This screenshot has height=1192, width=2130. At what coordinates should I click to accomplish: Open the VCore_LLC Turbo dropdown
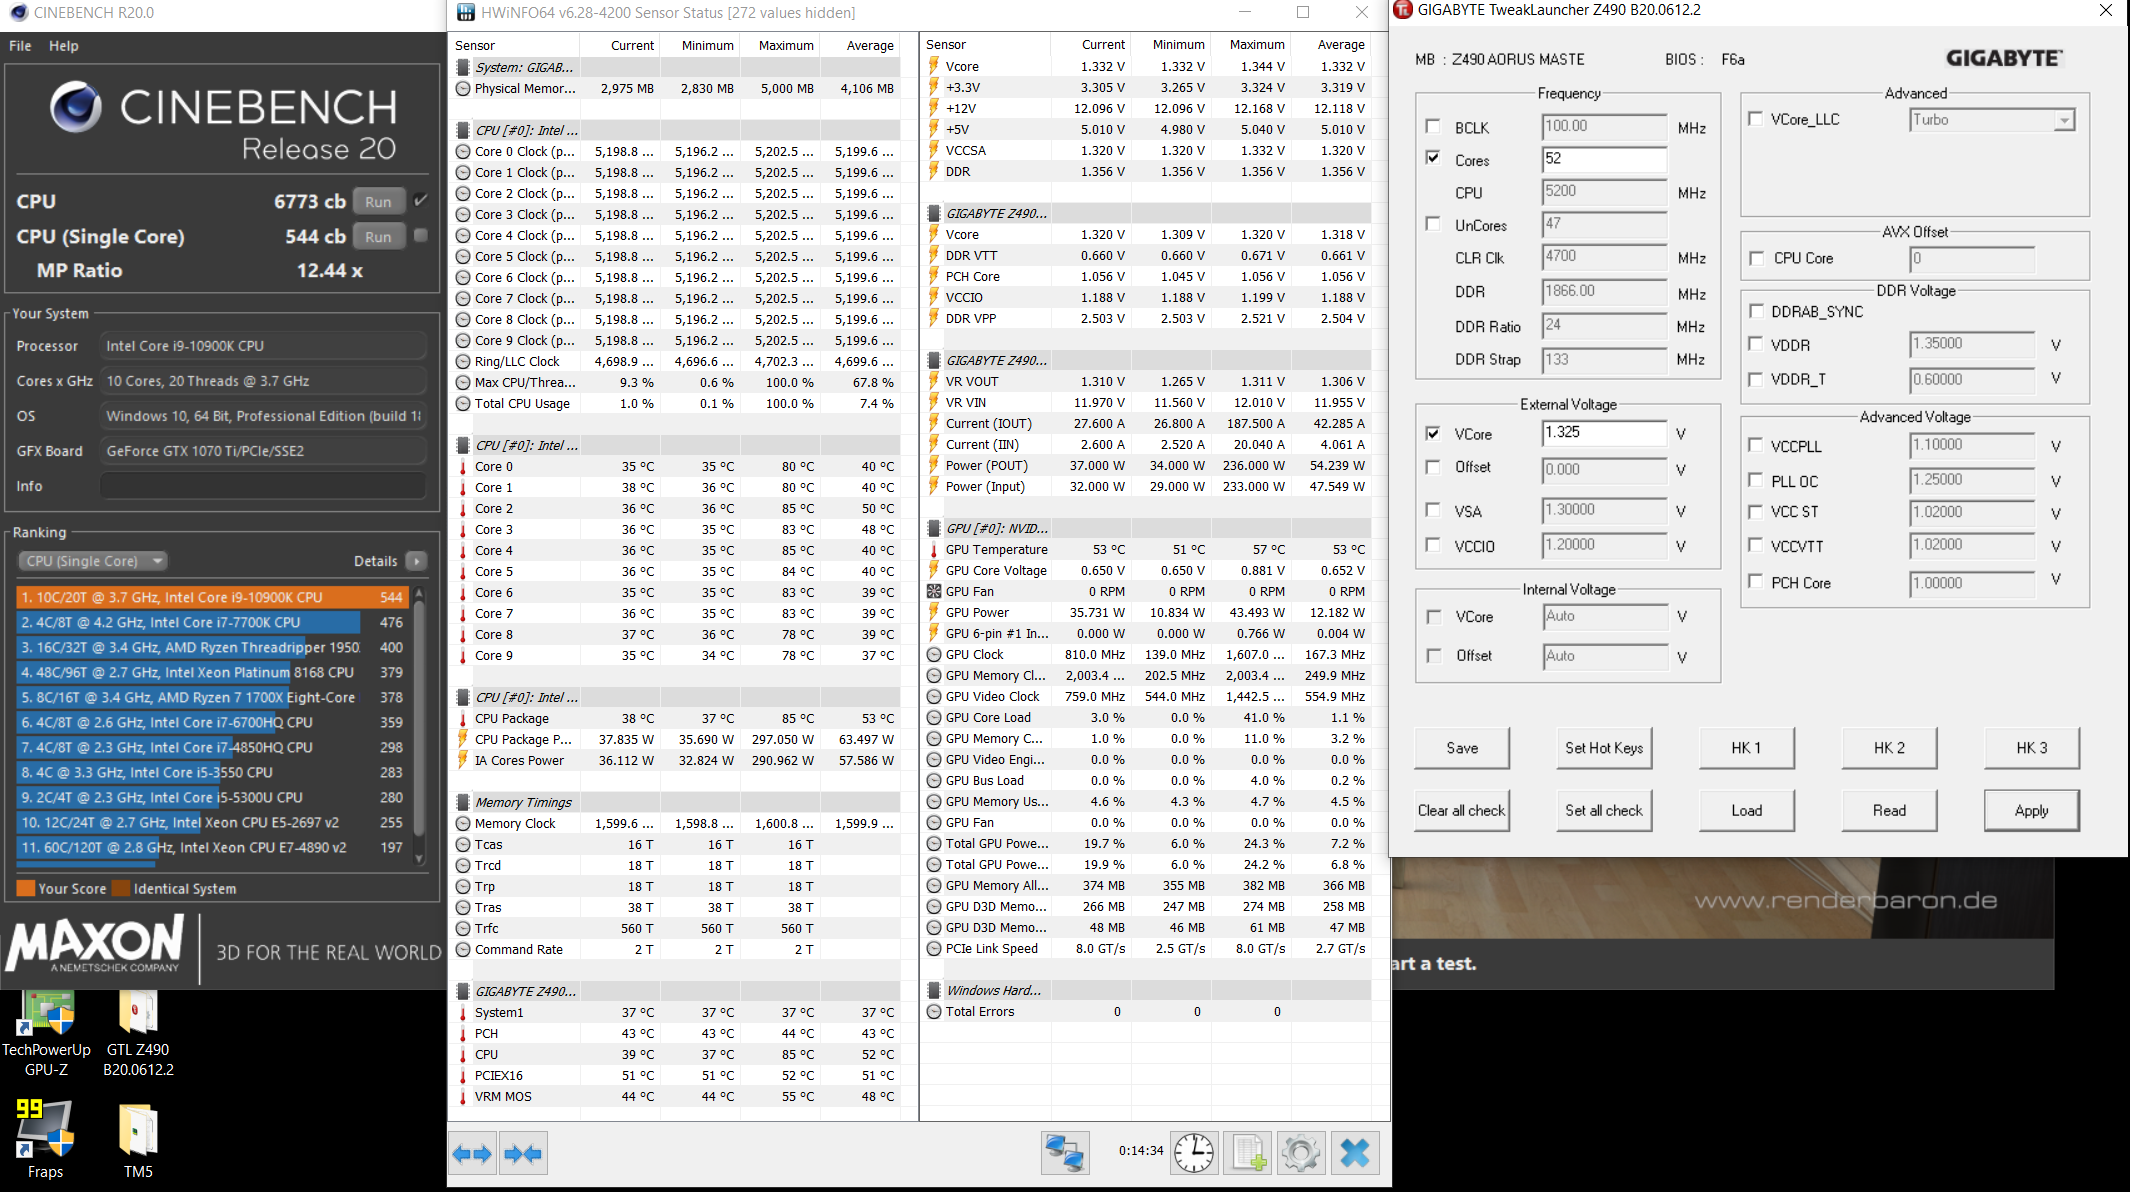[2064, 121]
